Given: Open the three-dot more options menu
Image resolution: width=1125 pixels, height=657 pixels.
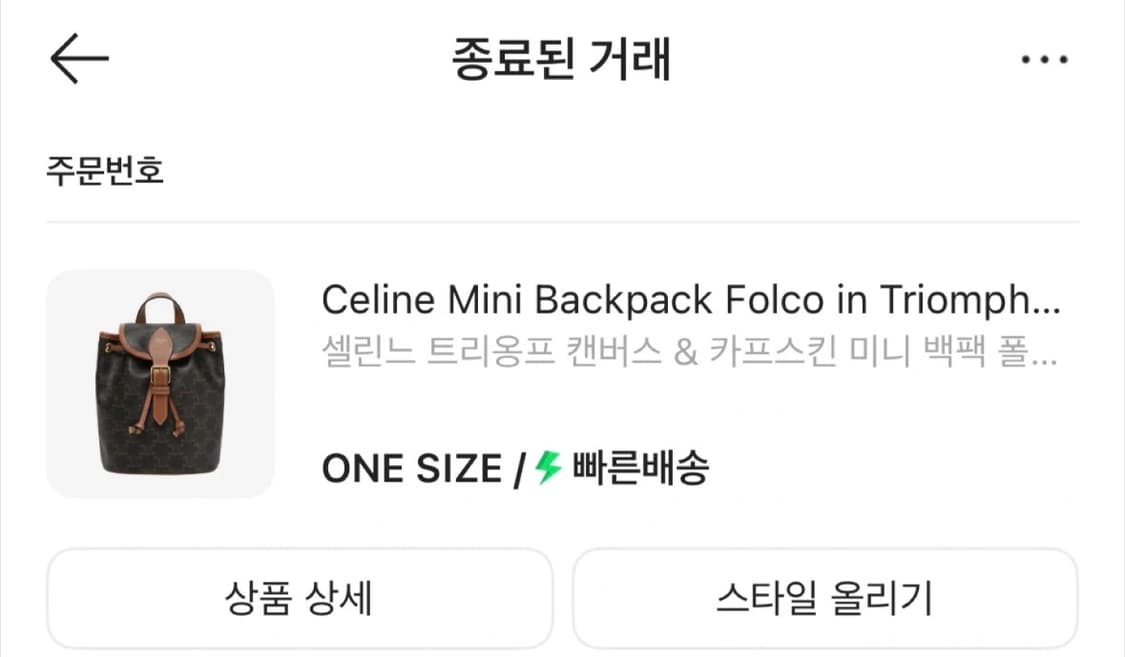Looking at the screenshot, I should [x=1044, y=60].
